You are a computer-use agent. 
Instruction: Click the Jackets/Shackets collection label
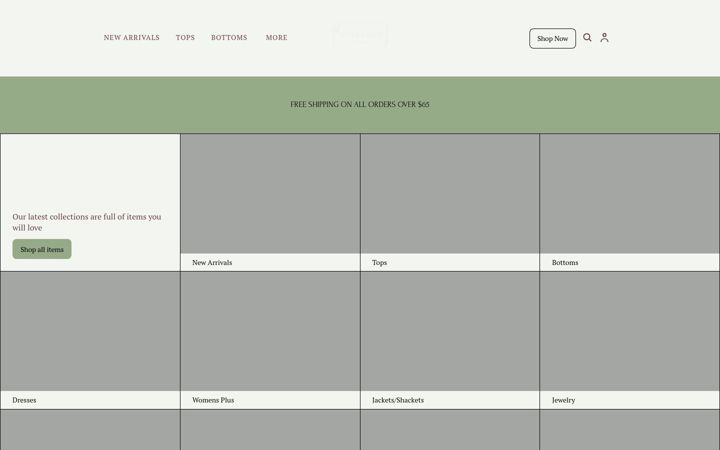click(x=398, y=400)
